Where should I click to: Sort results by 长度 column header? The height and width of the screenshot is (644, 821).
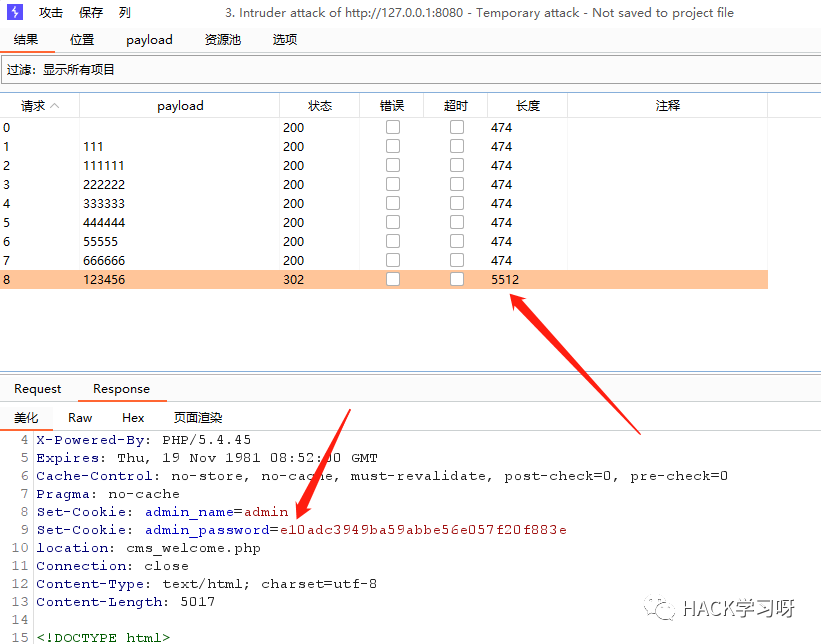tap(527, 106)
